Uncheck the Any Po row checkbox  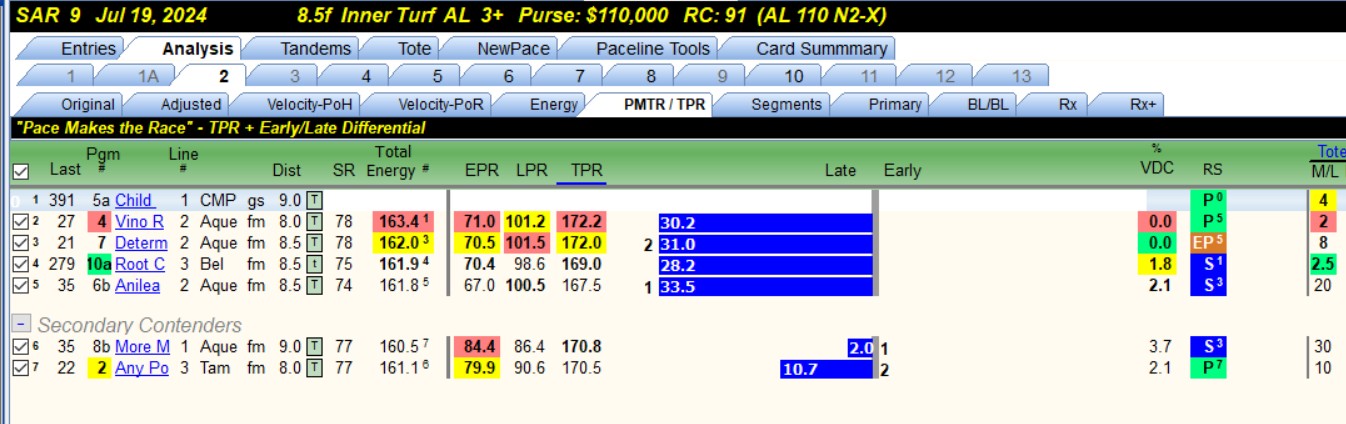(x=20, y=368)
